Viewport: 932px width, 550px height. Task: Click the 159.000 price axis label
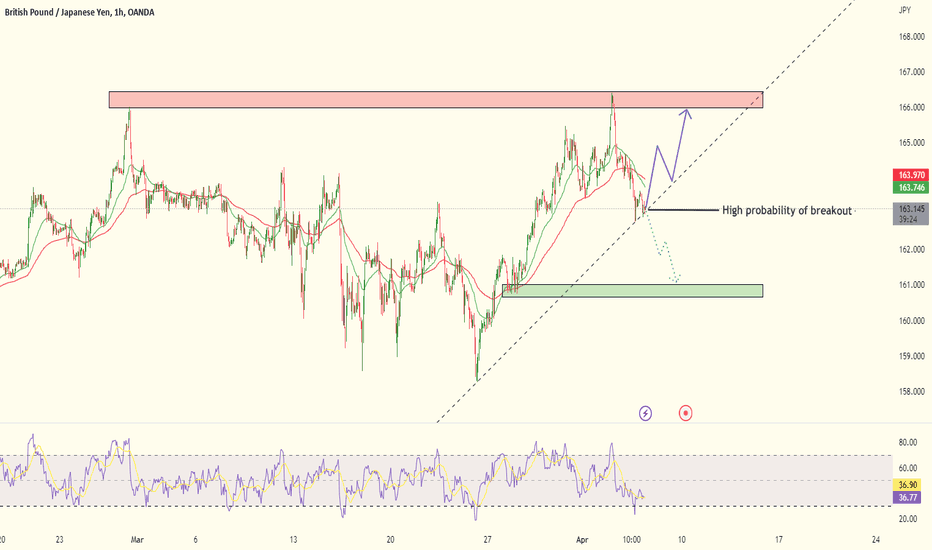click(x=911, y=357)
